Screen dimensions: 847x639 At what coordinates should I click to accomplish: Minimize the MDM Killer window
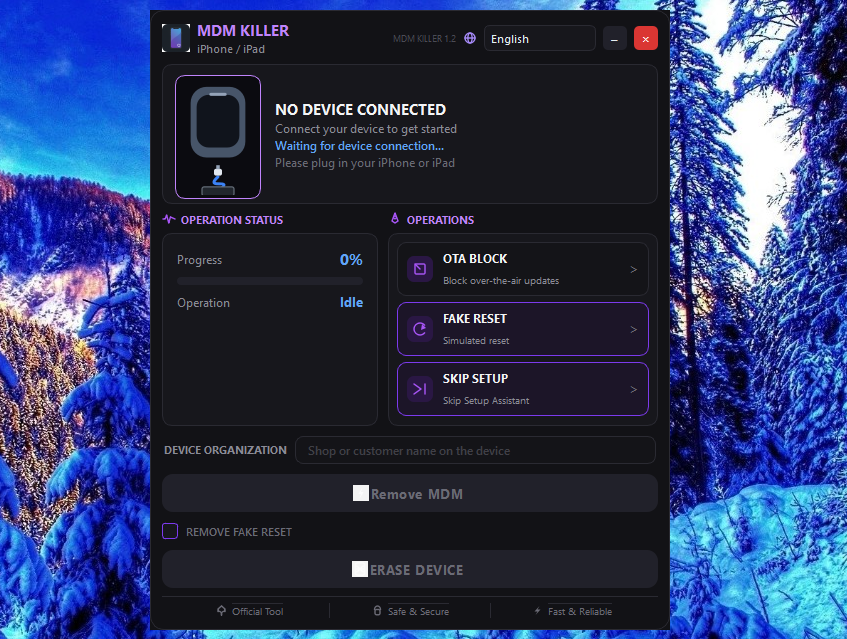click(614, 39)
